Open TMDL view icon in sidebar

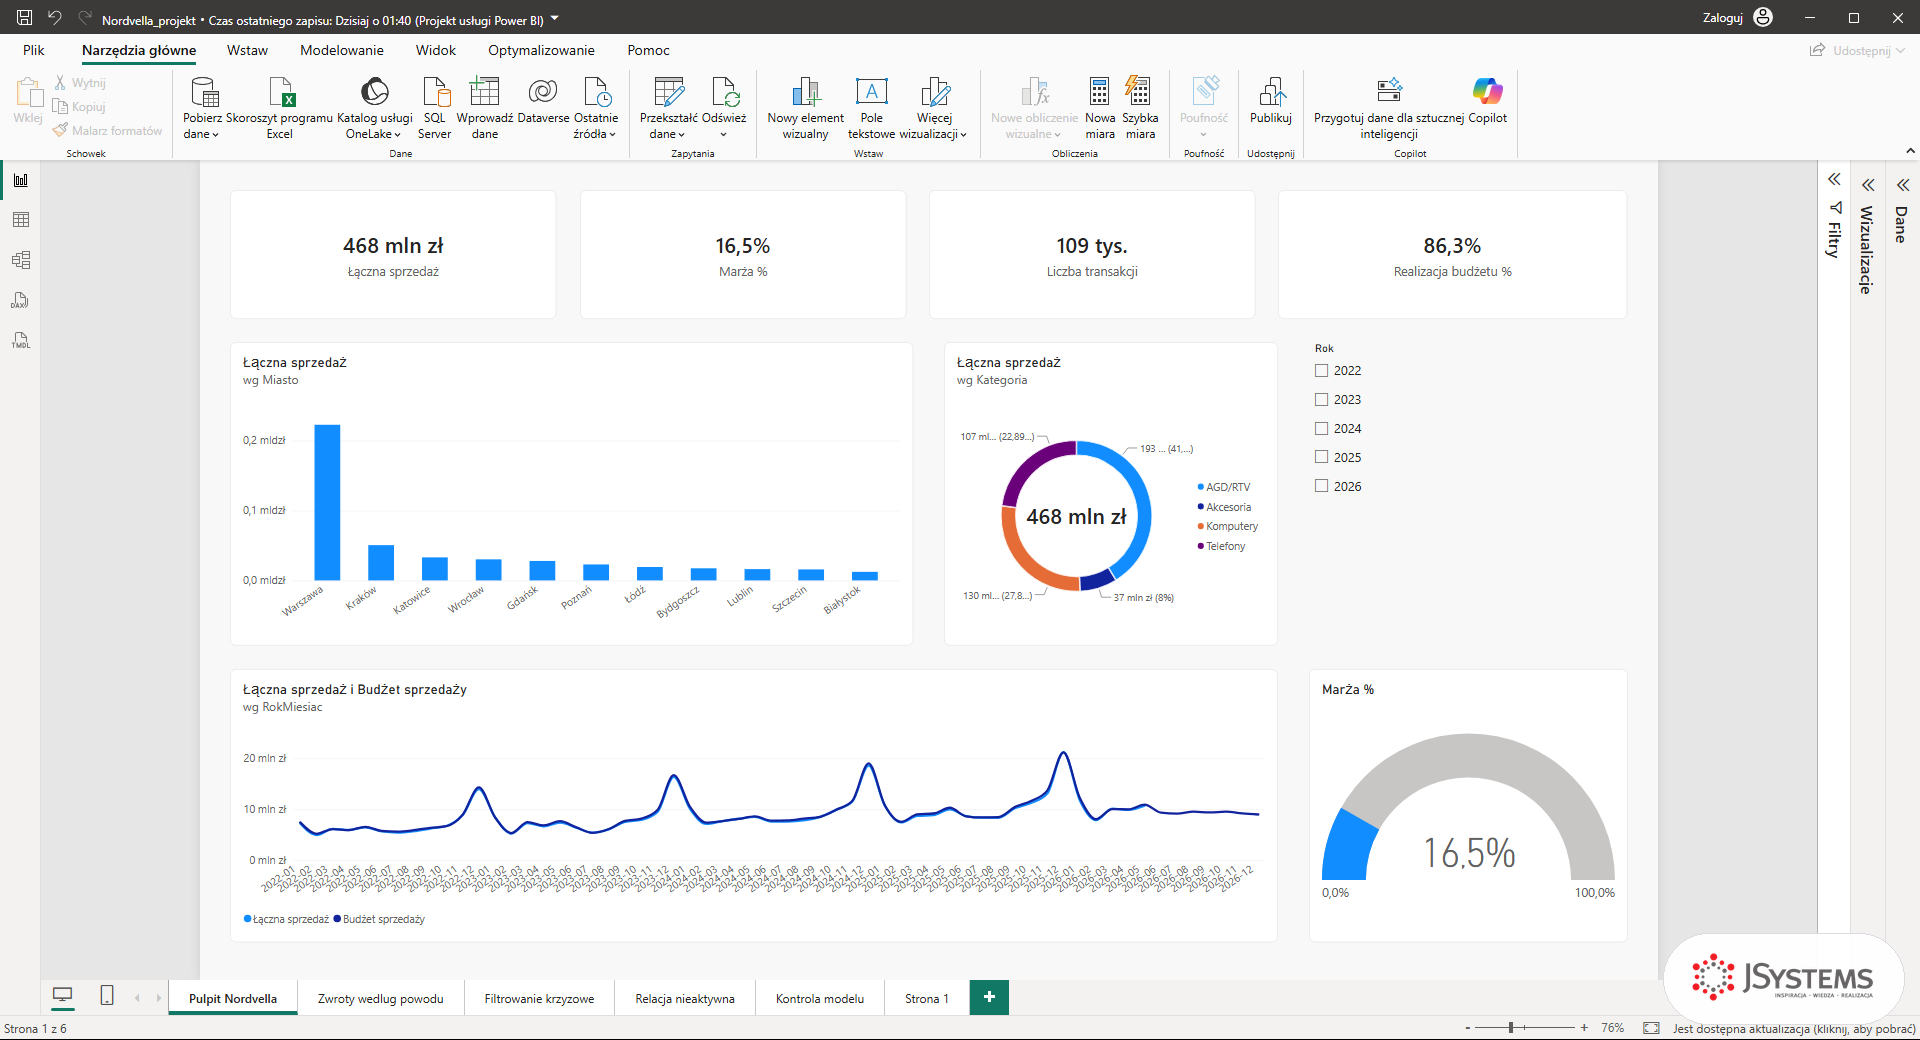[x=20, y=341]
